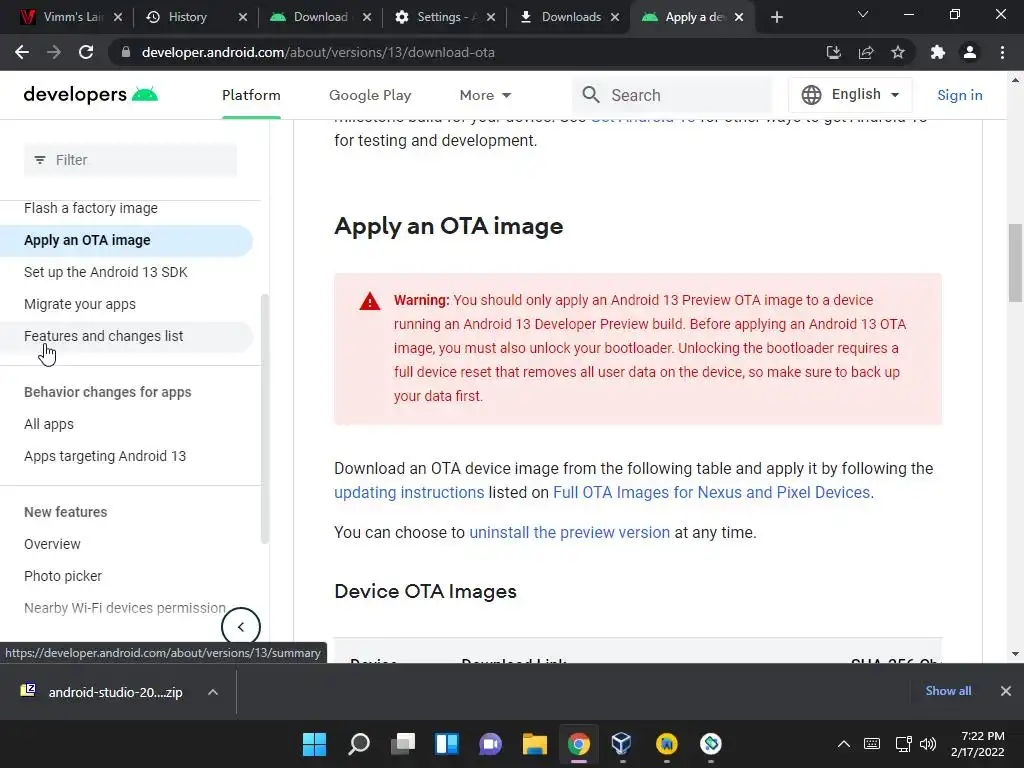Open the English language dropdown
The image size is (1024, 768).
coord(850,95)
